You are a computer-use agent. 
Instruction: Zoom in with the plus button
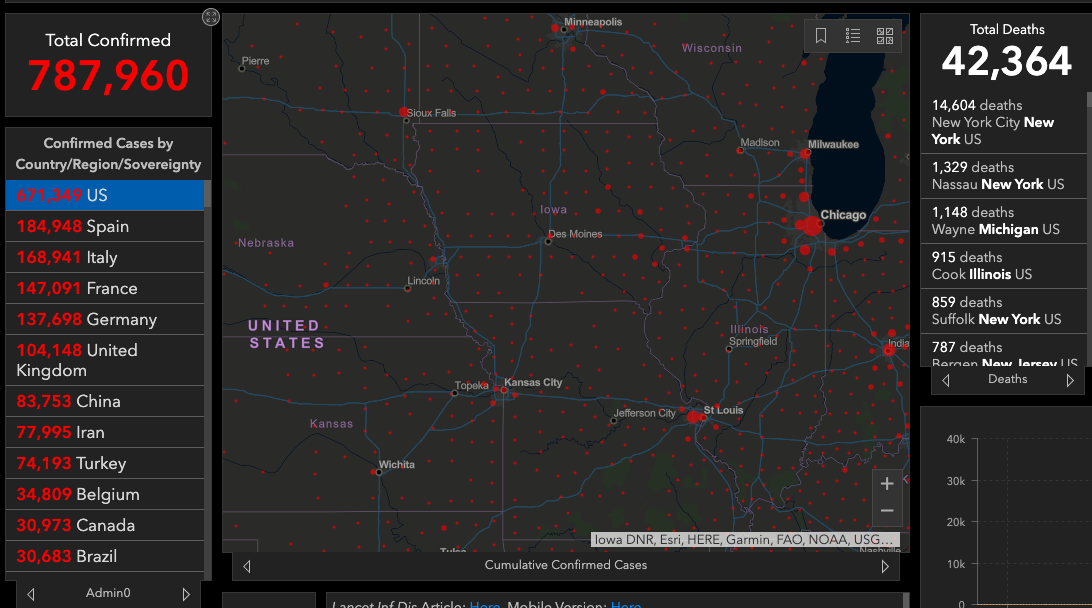point(887,483)
